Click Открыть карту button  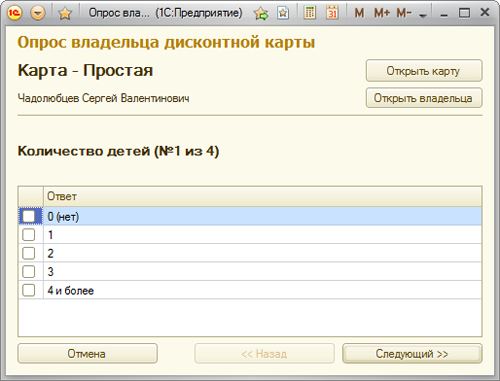point(424,71)
